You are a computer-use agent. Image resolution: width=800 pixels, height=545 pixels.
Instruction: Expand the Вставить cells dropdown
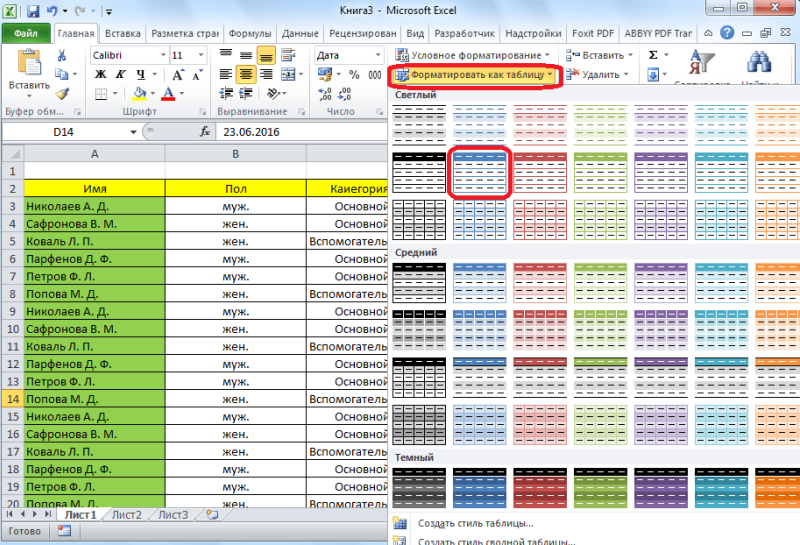(631, 55)
